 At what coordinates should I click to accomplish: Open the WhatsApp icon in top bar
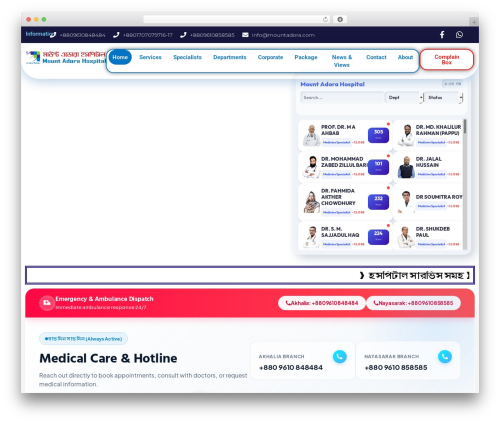(459, 35)
